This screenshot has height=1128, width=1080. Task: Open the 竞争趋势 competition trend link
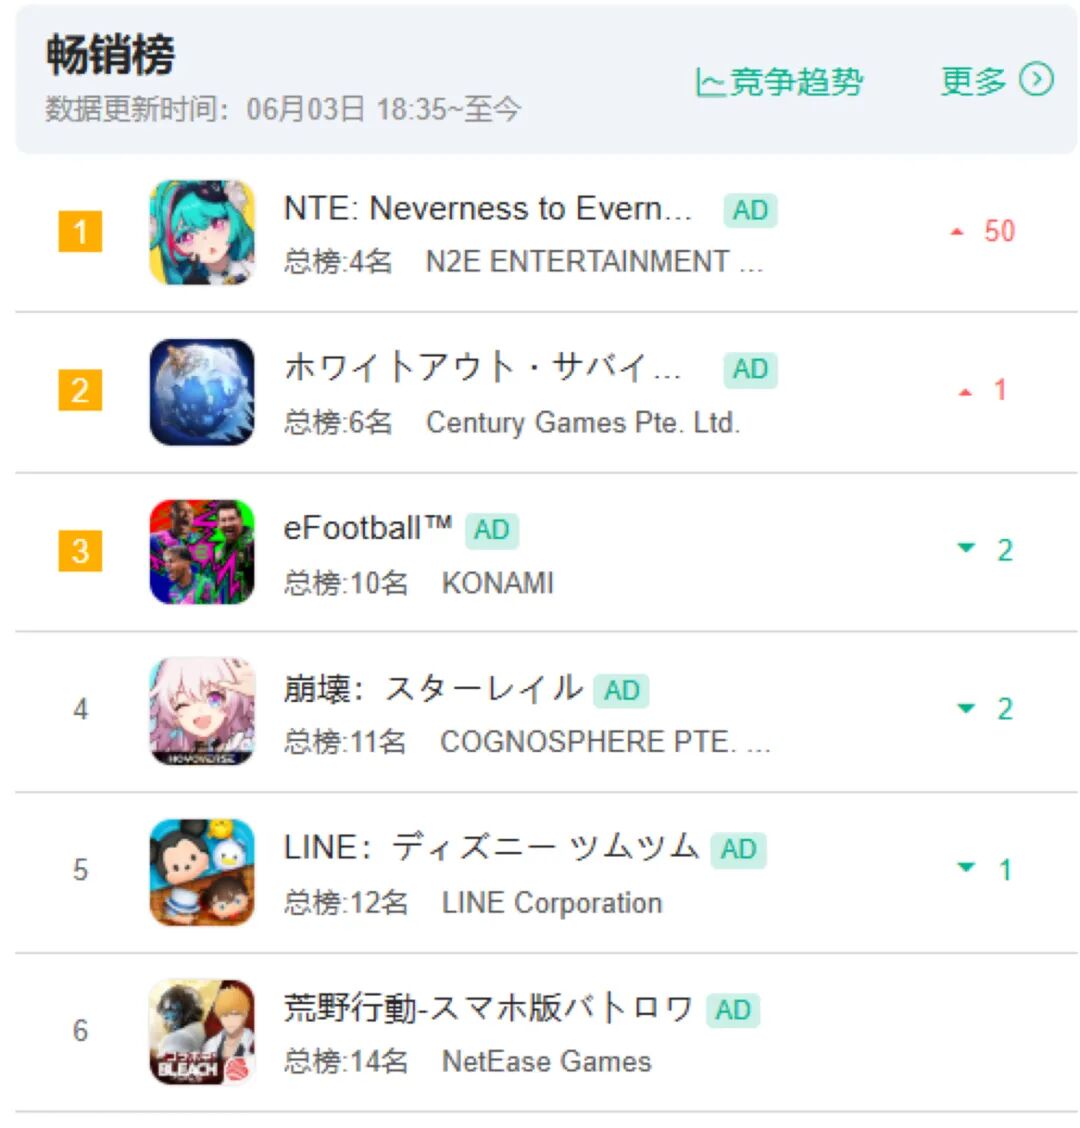779,81
